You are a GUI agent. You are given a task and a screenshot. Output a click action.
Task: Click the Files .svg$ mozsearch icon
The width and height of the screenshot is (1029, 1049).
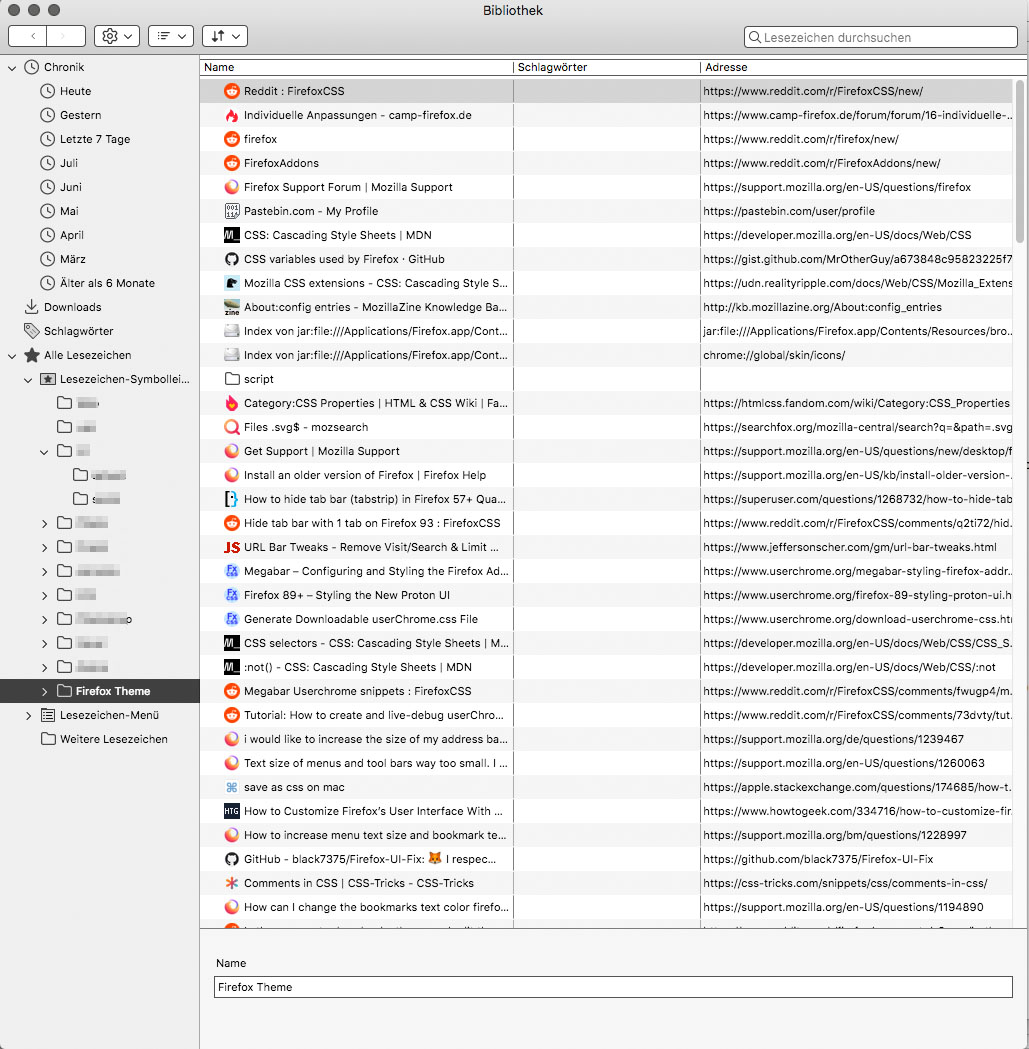pos(231,427)
